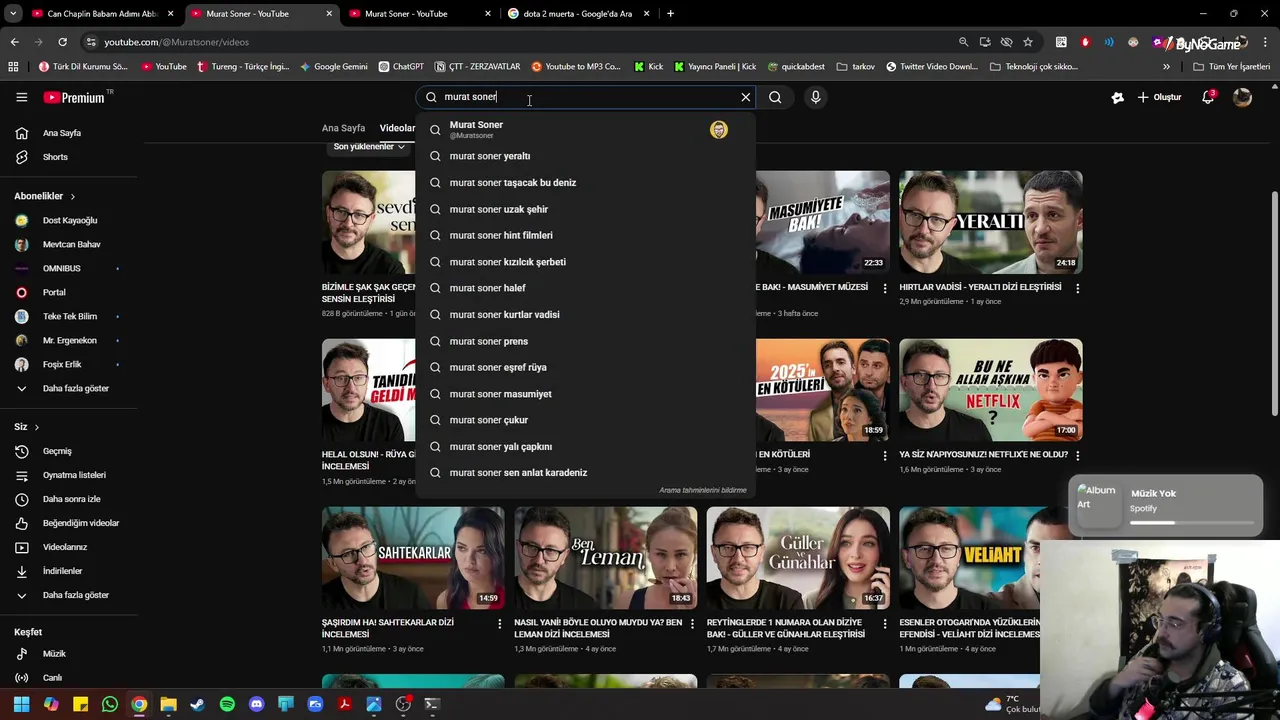Choose suggestion murat soner yeraltı
This screenshot has width=1280, height=720.
(585, 156)
